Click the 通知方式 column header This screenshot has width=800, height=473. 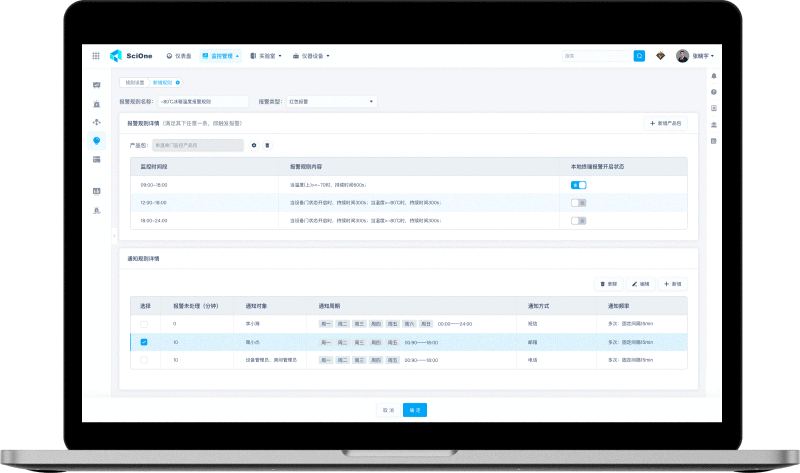pos(538,306)
